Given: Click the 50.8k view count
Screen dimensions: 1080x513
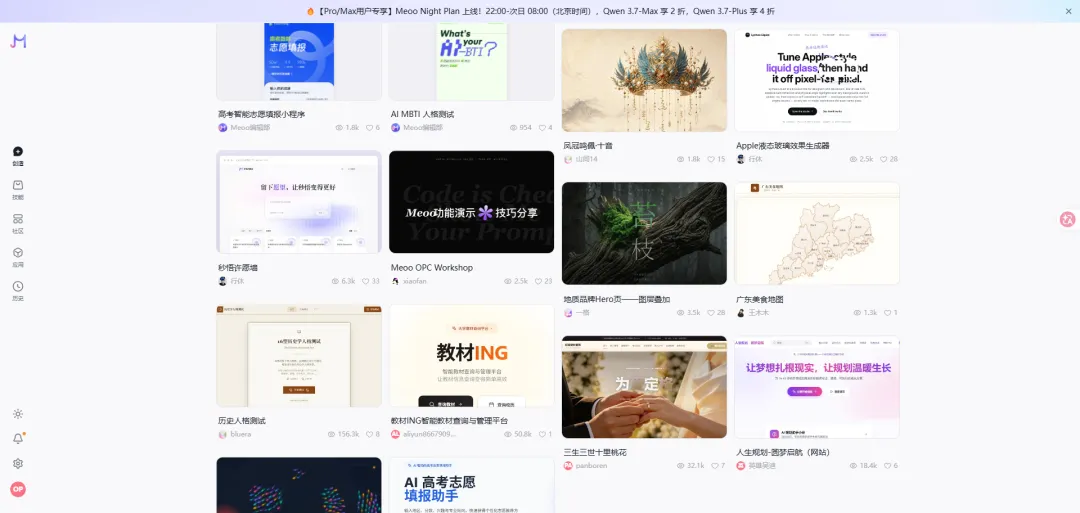Looking at the screenshot, I should click(x=523, y=435).
